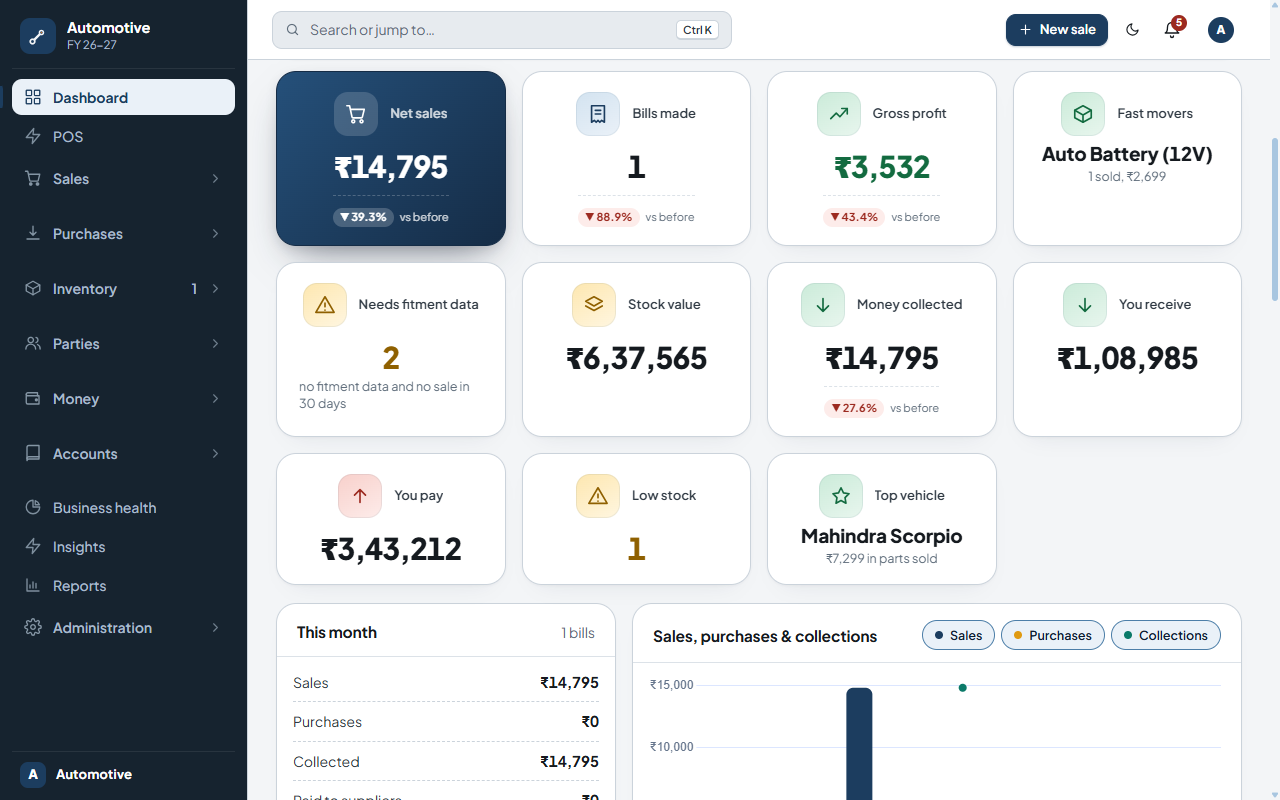Click the Mahindra Scorpio top vehicle text
This screenshot has height=800, width=1280.
point(882,536)
